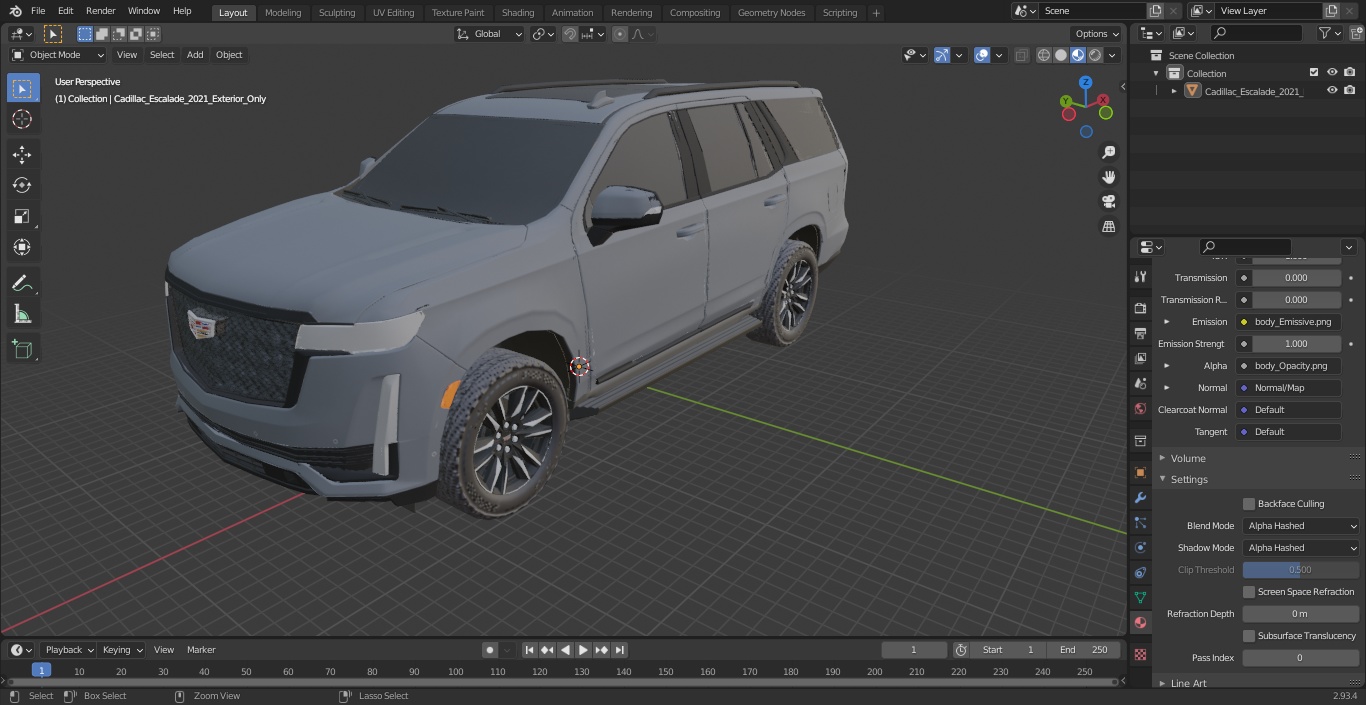Open the Object properties tab
The width and height of the screenshot is (1366, 705).
pos(1140,472)
